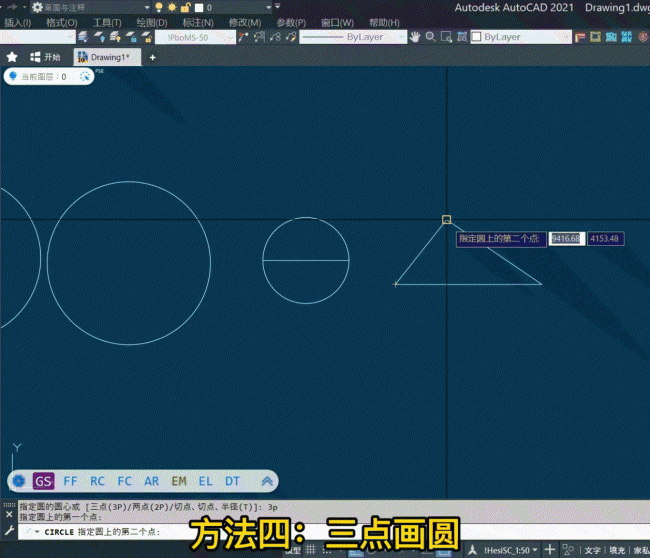The width and height of the screenshot is (650, 558).
Task: Select the GS shortcut button
Action: 43,481
